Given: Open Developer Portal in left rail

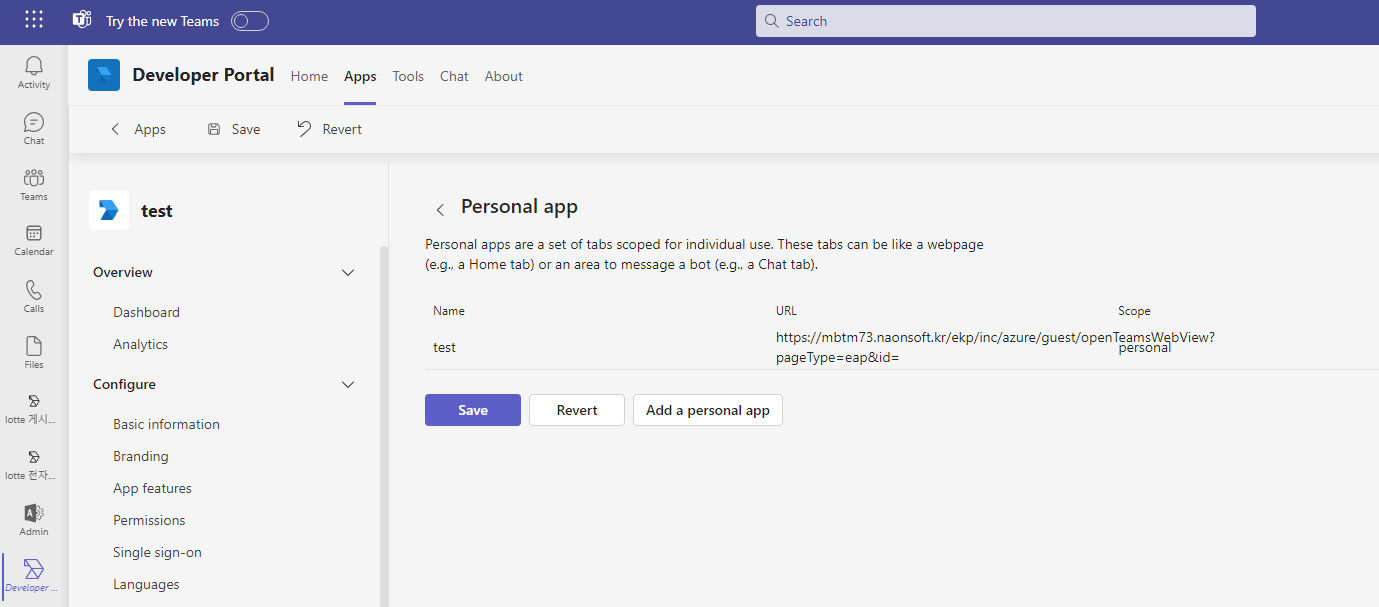Looking at the screenshot, I should 34,577.
